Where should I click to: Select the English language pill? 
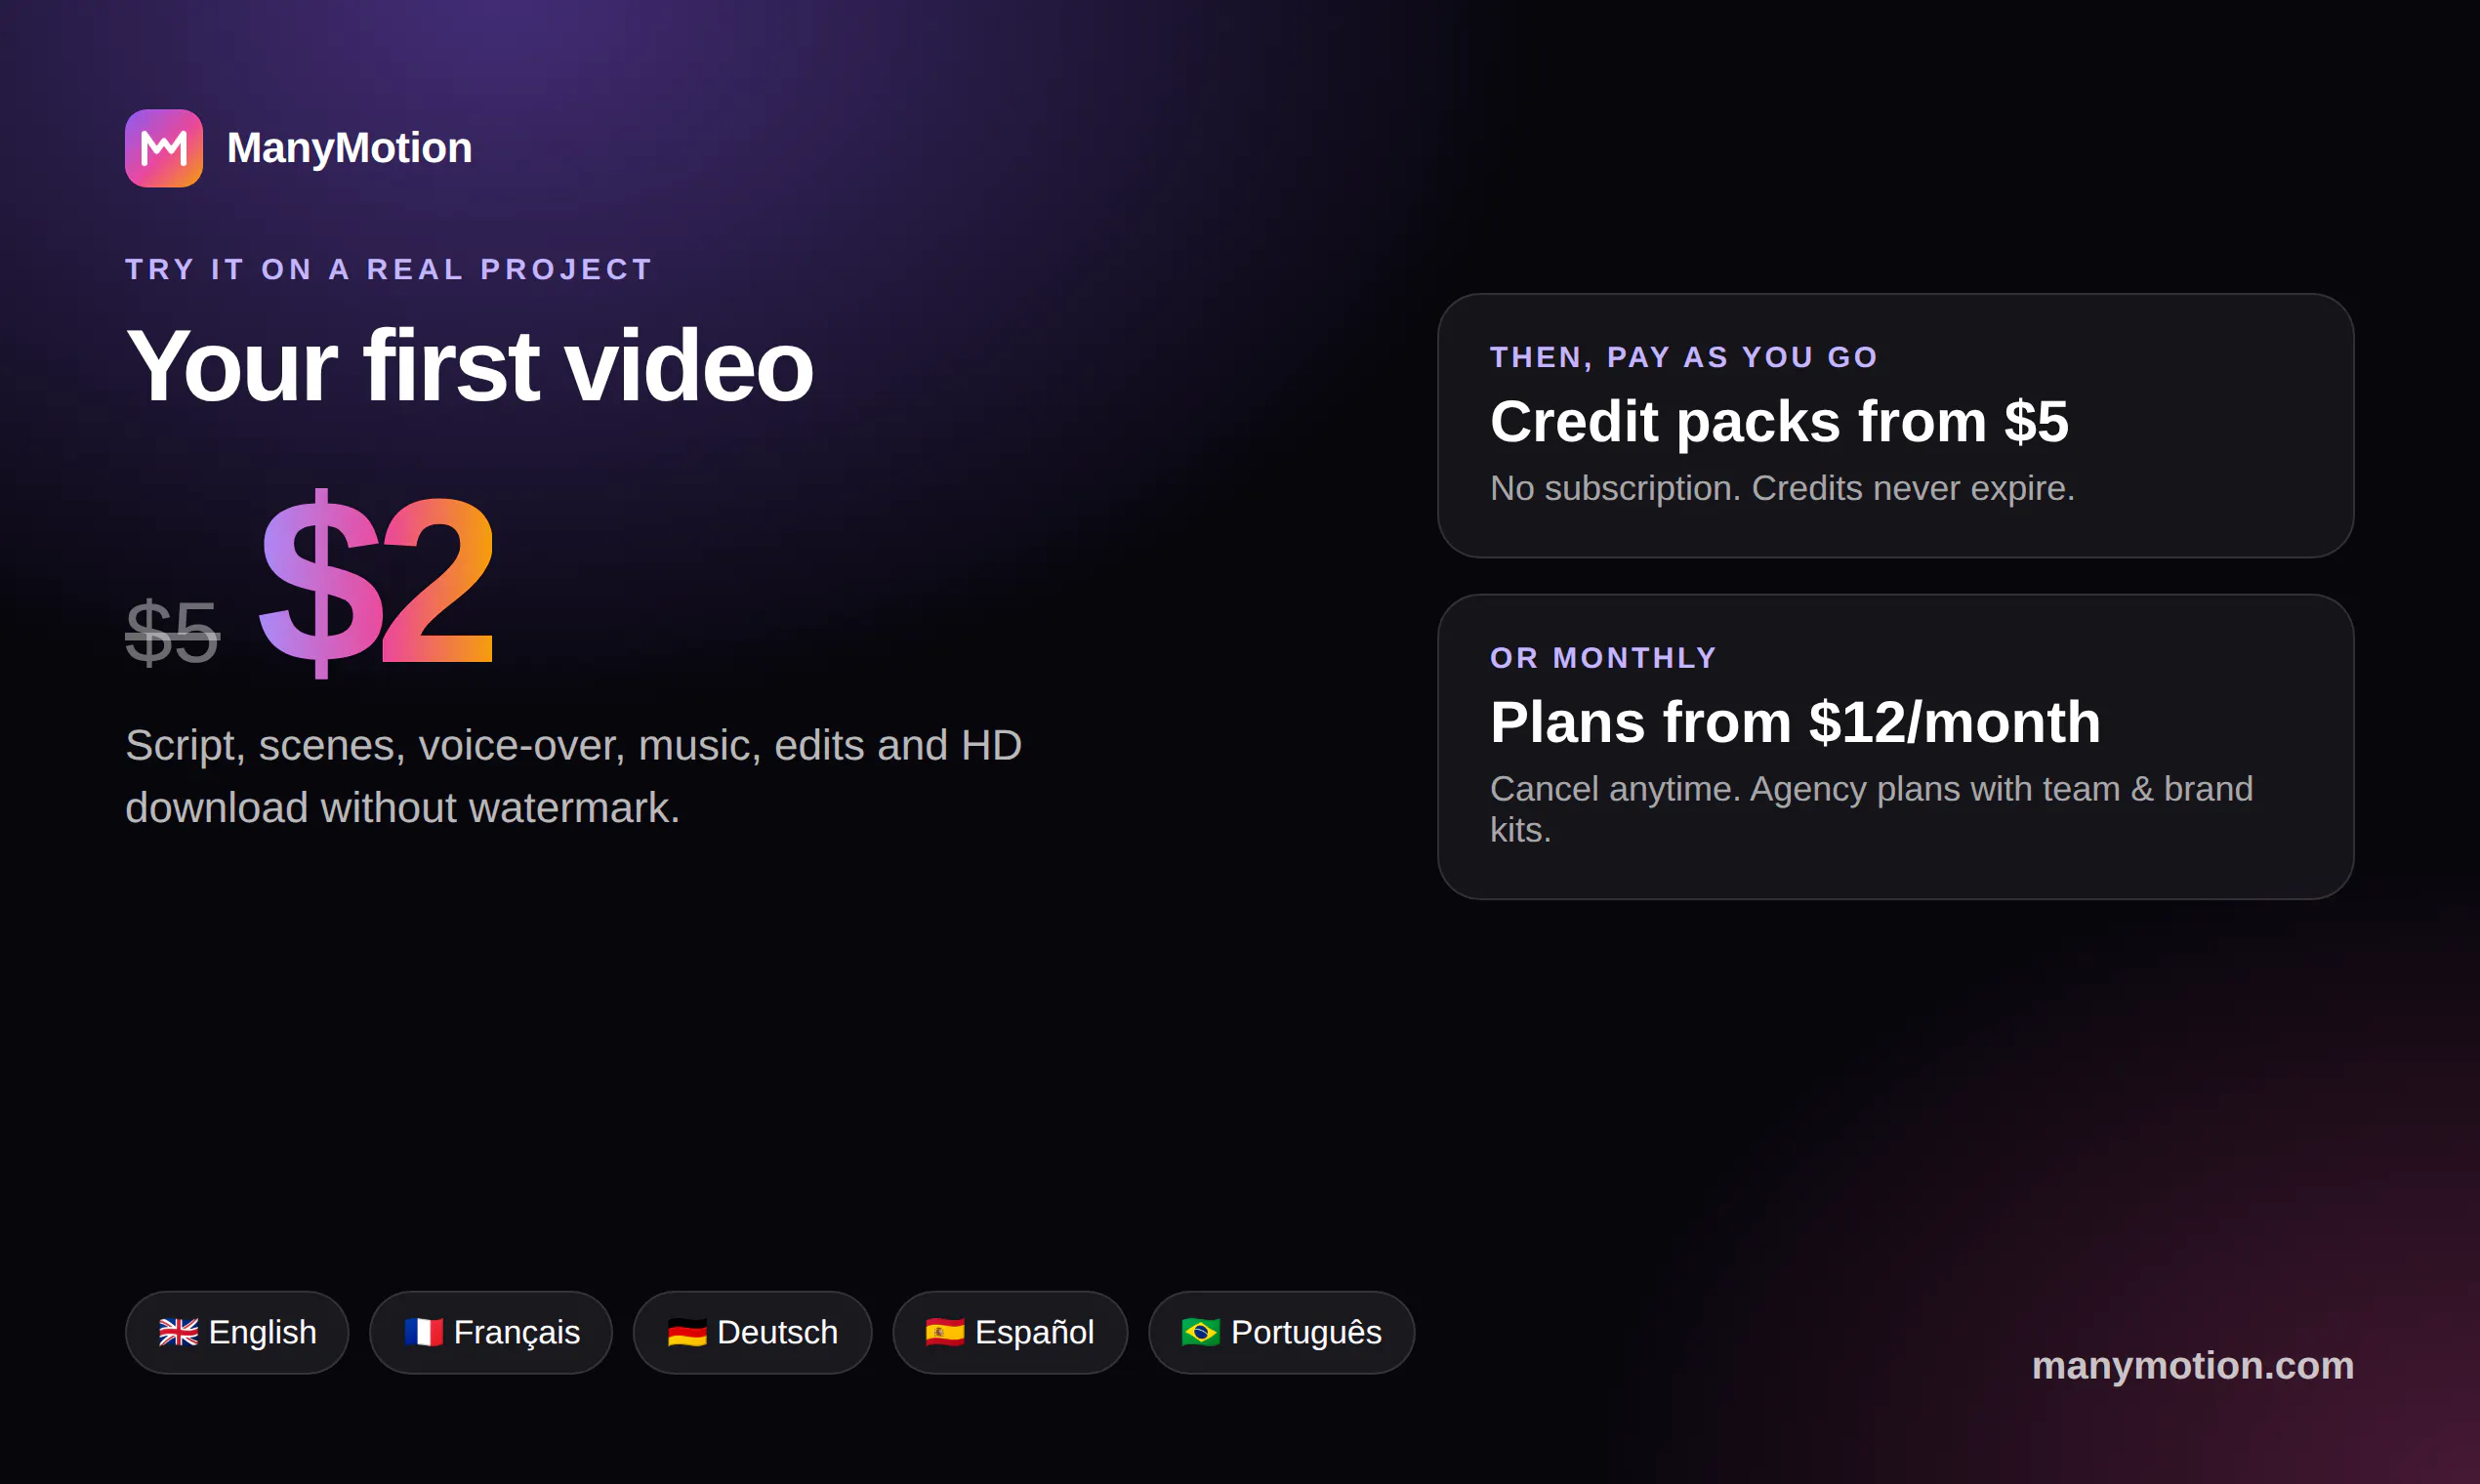coord(237,1332)
